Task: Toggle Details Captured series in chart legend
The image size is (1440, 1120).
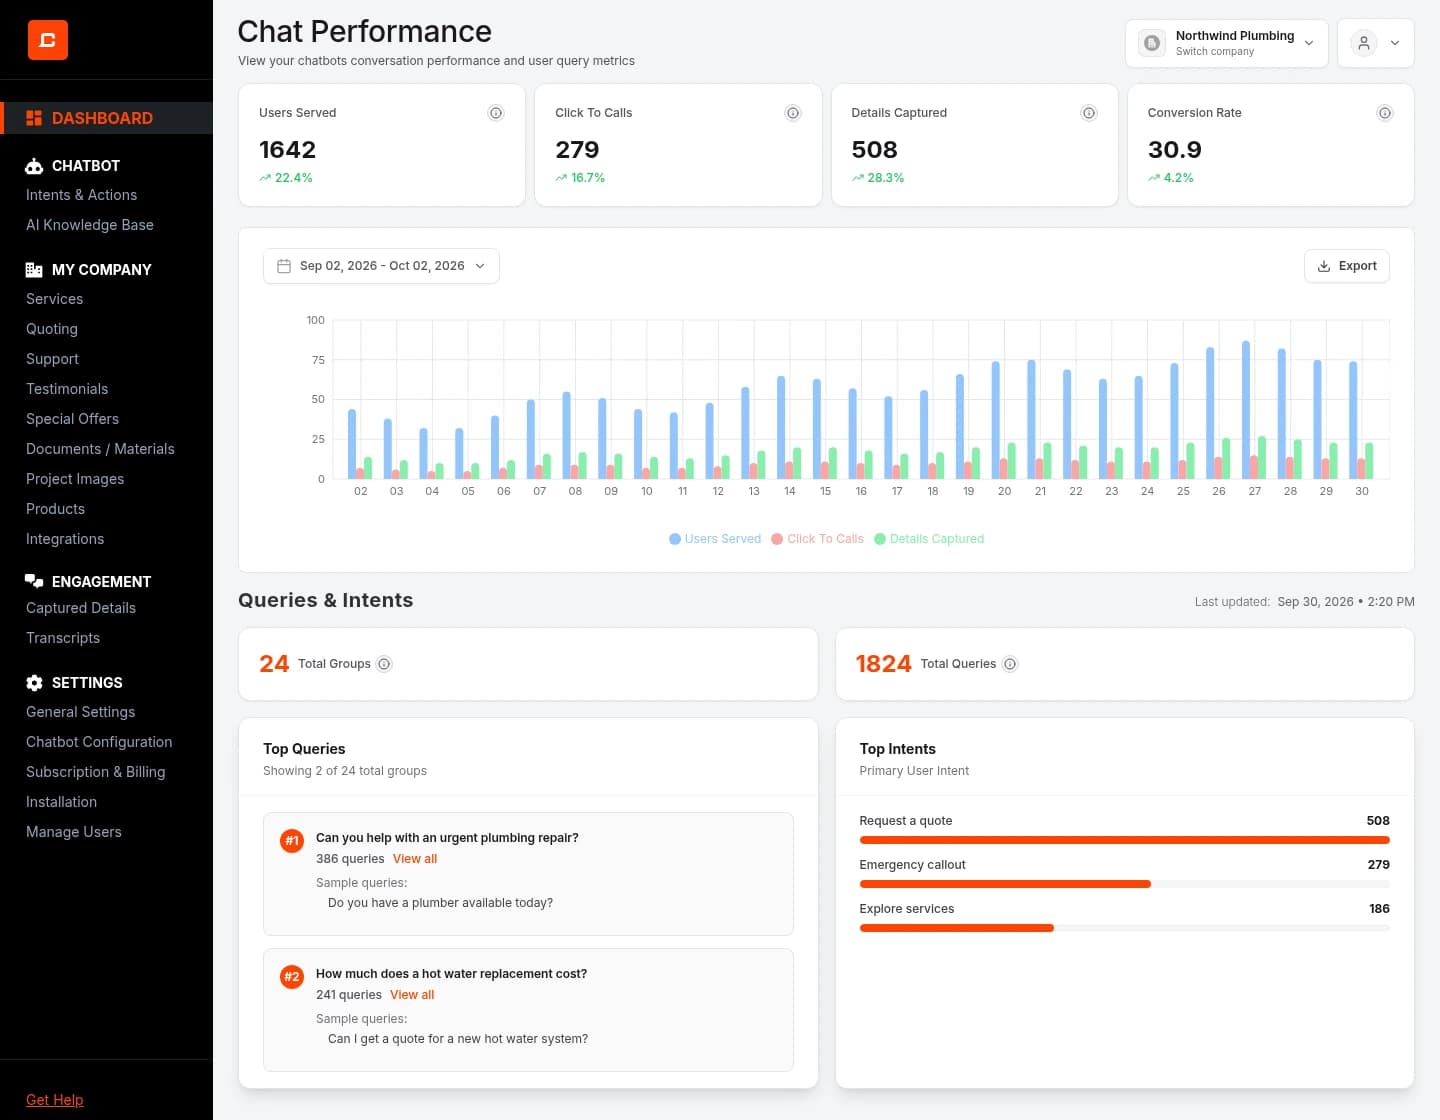Action: coord(929,539)
